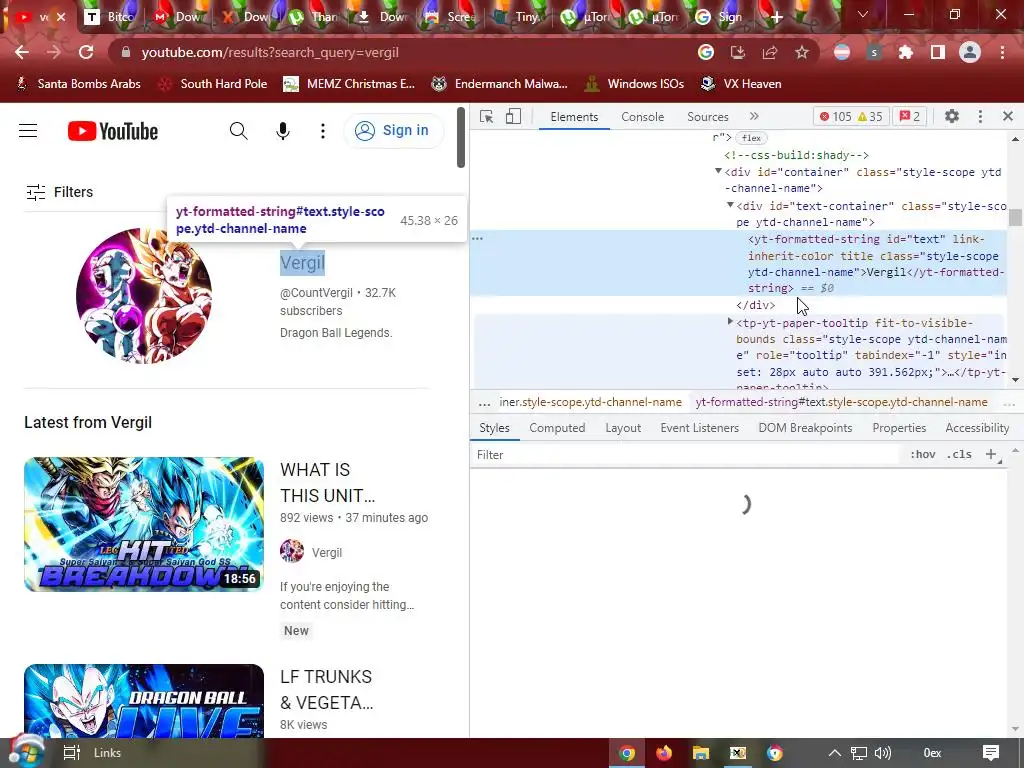Collapse div id container node
Viewport: 1024px width, 768px height.
[x=718, y=171]
